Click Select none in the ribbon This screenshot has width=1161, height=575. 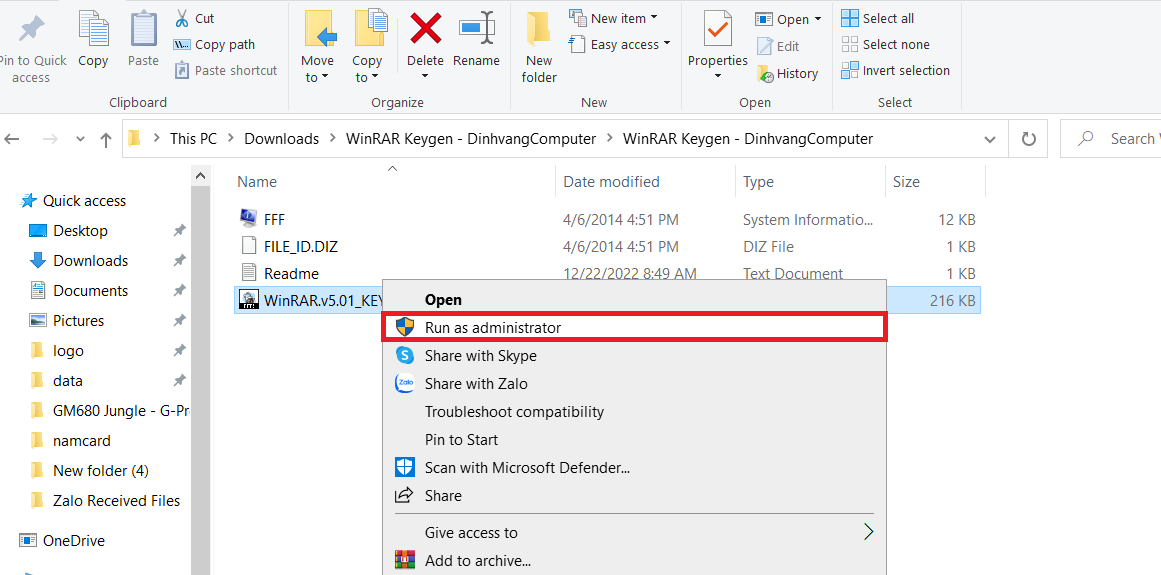coord(886,44)
